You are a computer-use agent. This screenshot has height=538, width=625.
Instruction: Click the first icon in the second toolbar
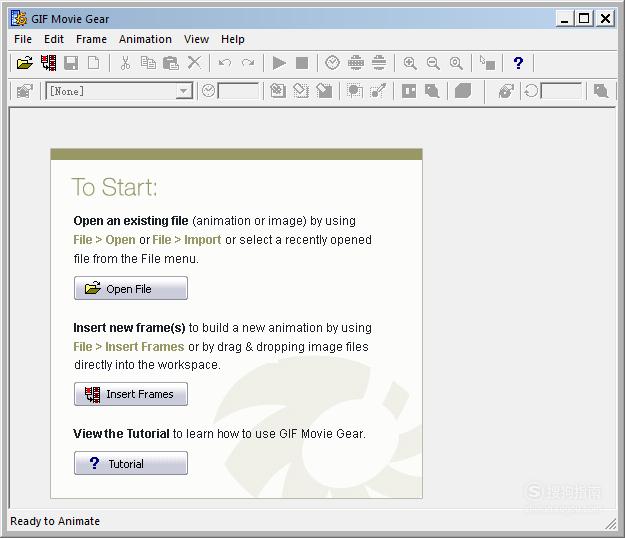pyautogui.click(x=24, y=91)
